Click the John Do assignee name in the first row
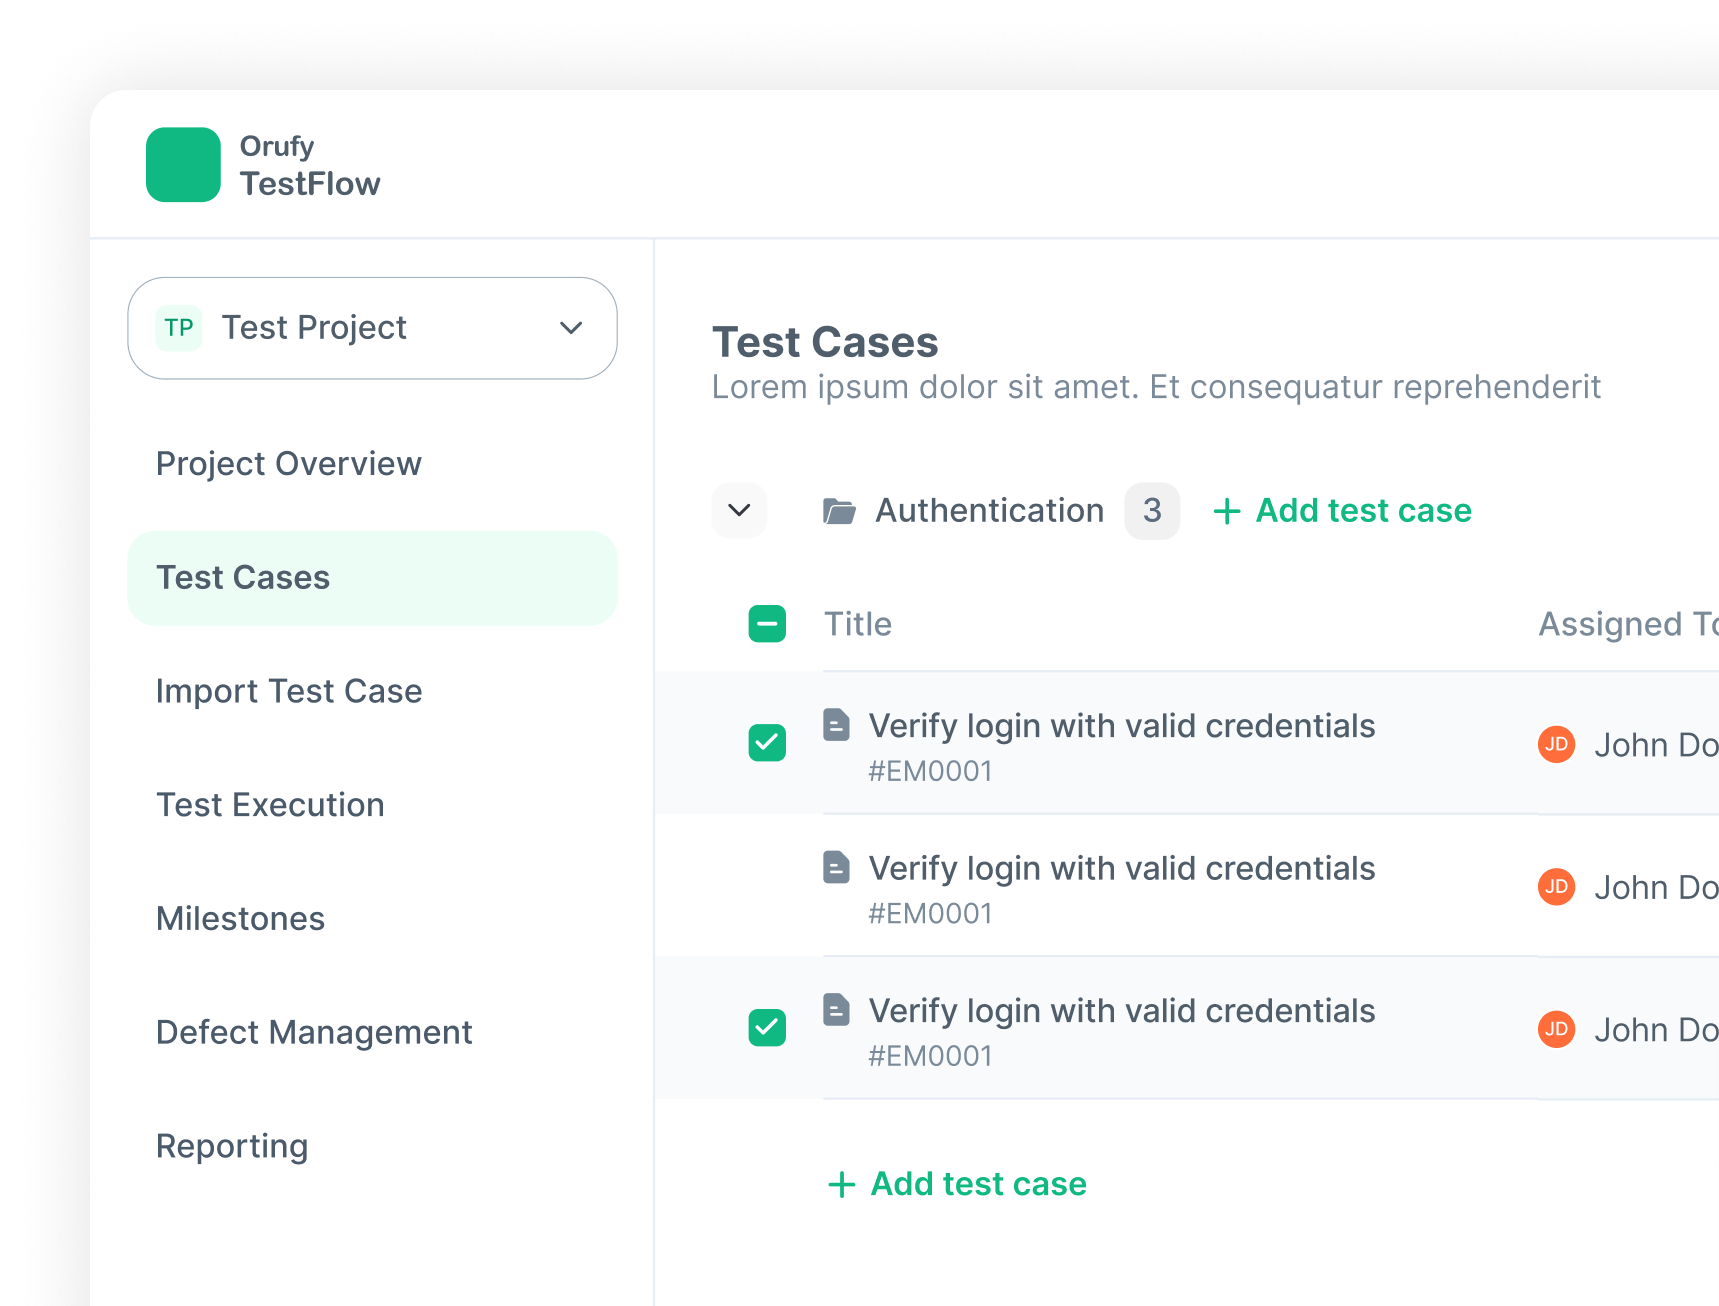The width and height of the screenshot is (1719, 1306). pyautogui.click(x=1656, y=745)
